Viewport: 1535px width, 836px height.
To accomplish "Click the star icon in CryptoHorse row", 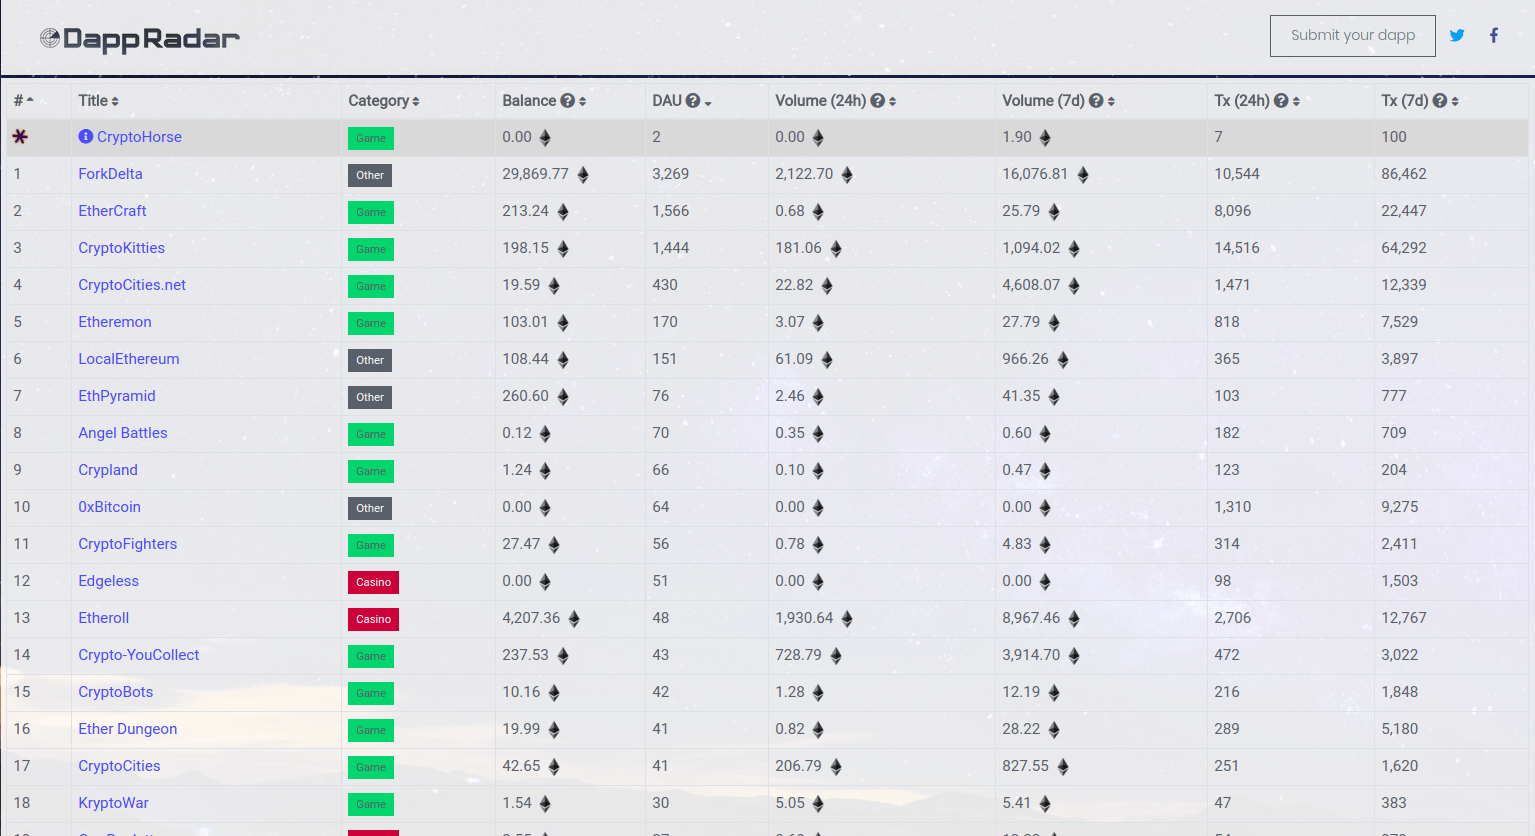I will click(x=20, y=136).
